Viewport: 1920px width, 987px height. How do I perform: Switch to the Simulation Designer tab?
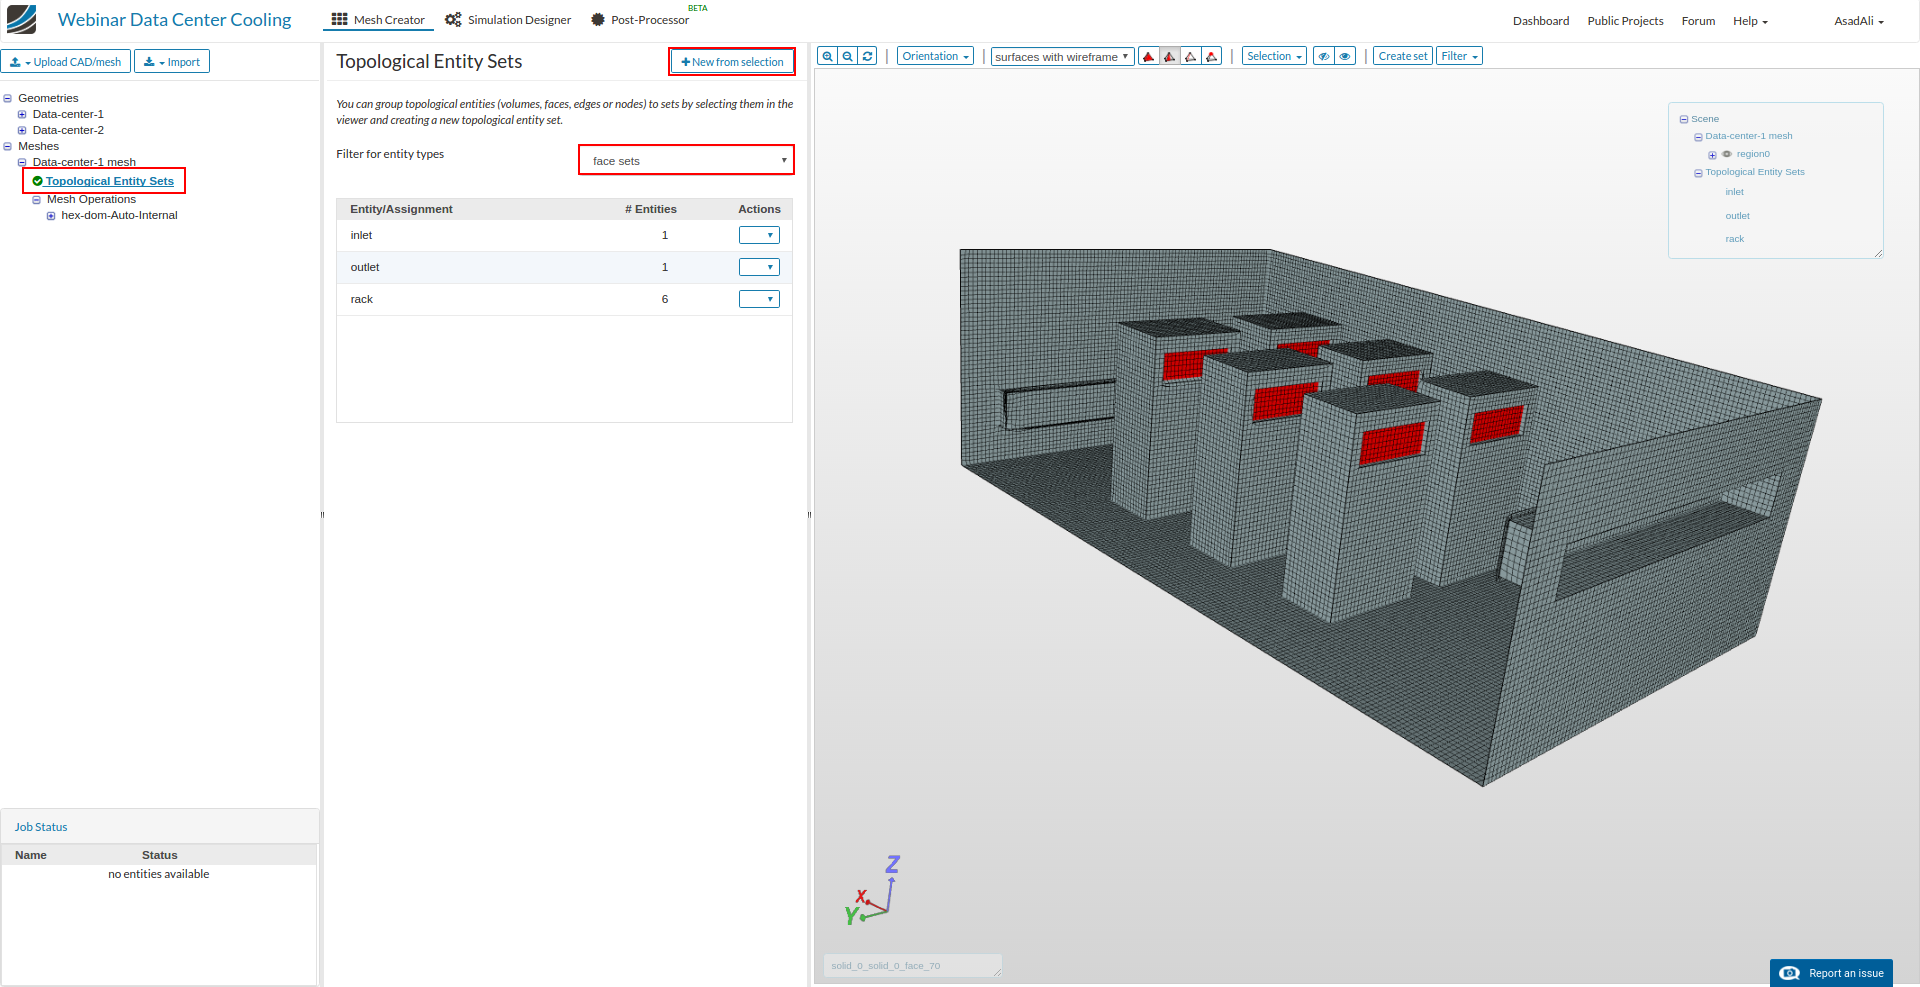(x=509, y=20)
